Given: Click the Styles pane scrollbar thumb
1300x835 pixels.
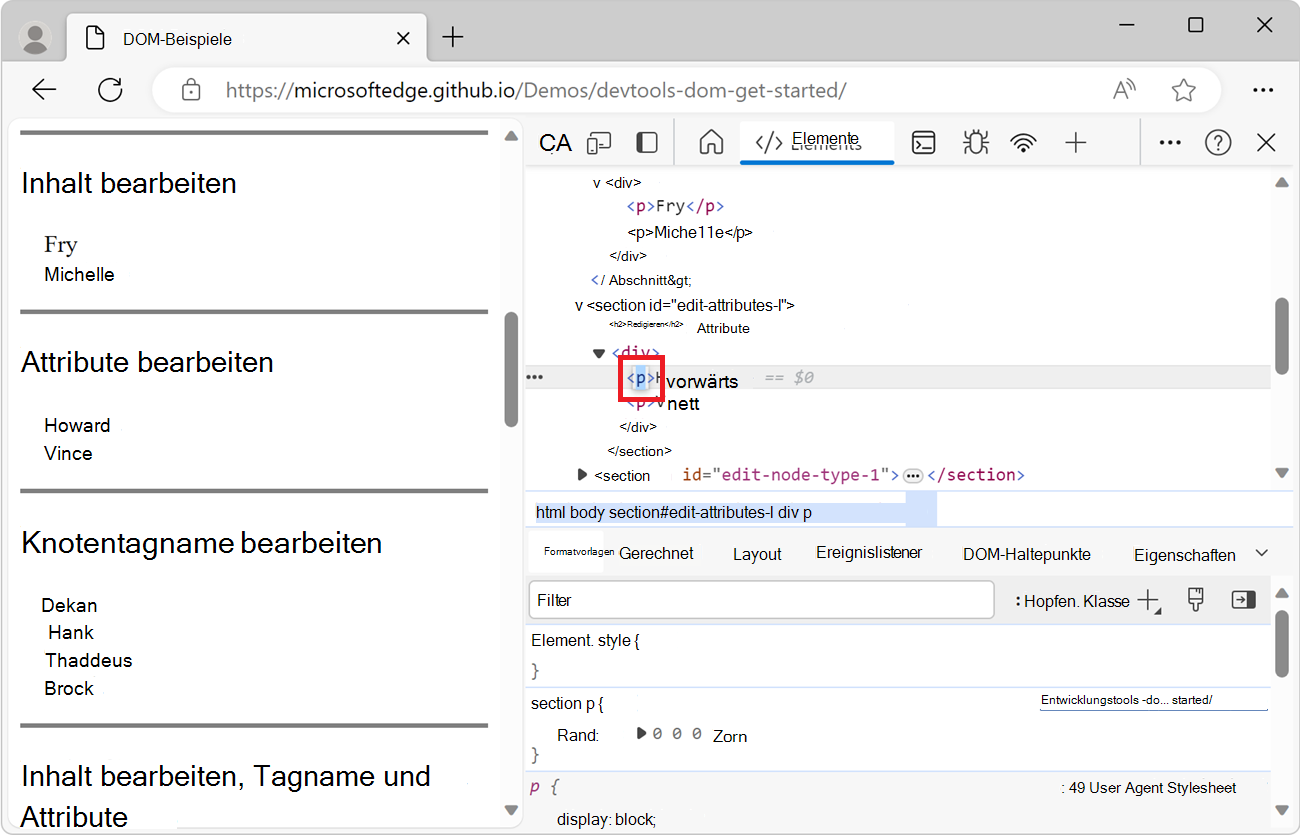Looking at the screenshot, I should 1282,643.
